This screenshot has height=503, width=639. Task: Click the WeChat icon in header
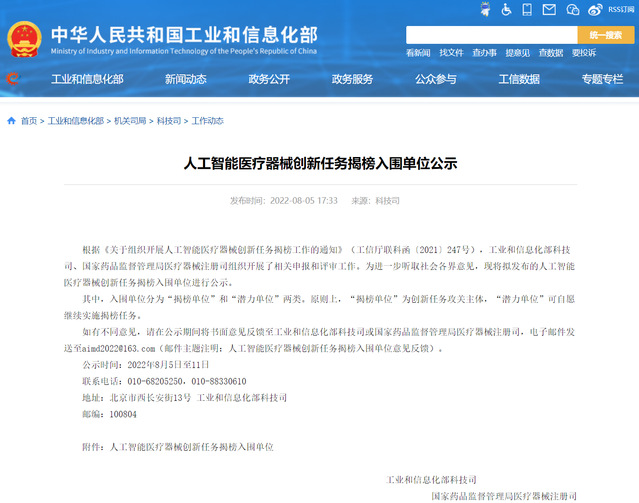pos(573,10)
